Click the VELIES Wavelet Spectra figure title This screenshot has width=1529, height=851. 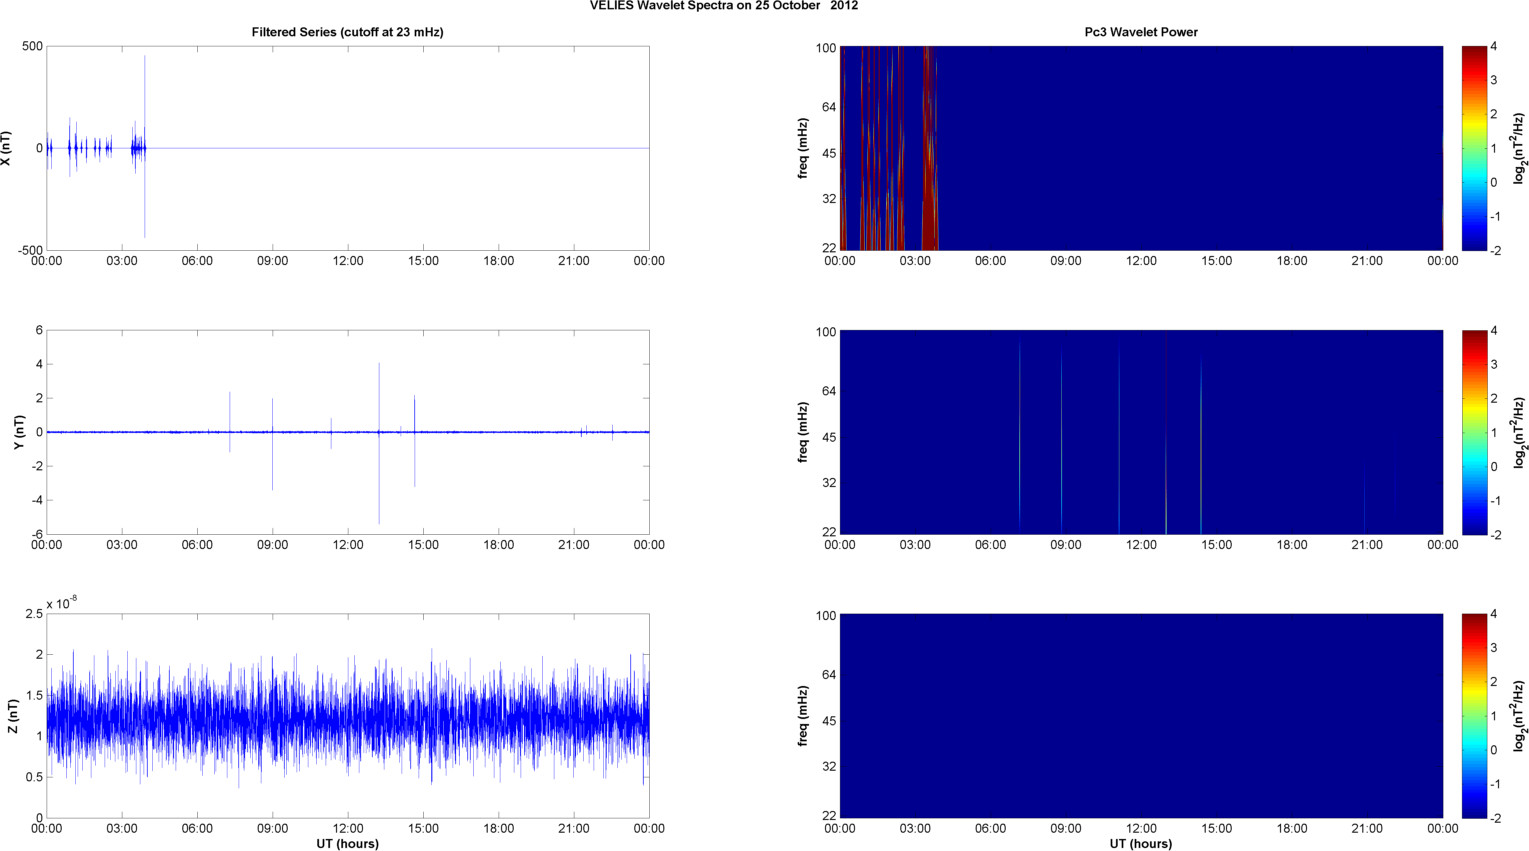pyautogui.click(x=724, y=6)
